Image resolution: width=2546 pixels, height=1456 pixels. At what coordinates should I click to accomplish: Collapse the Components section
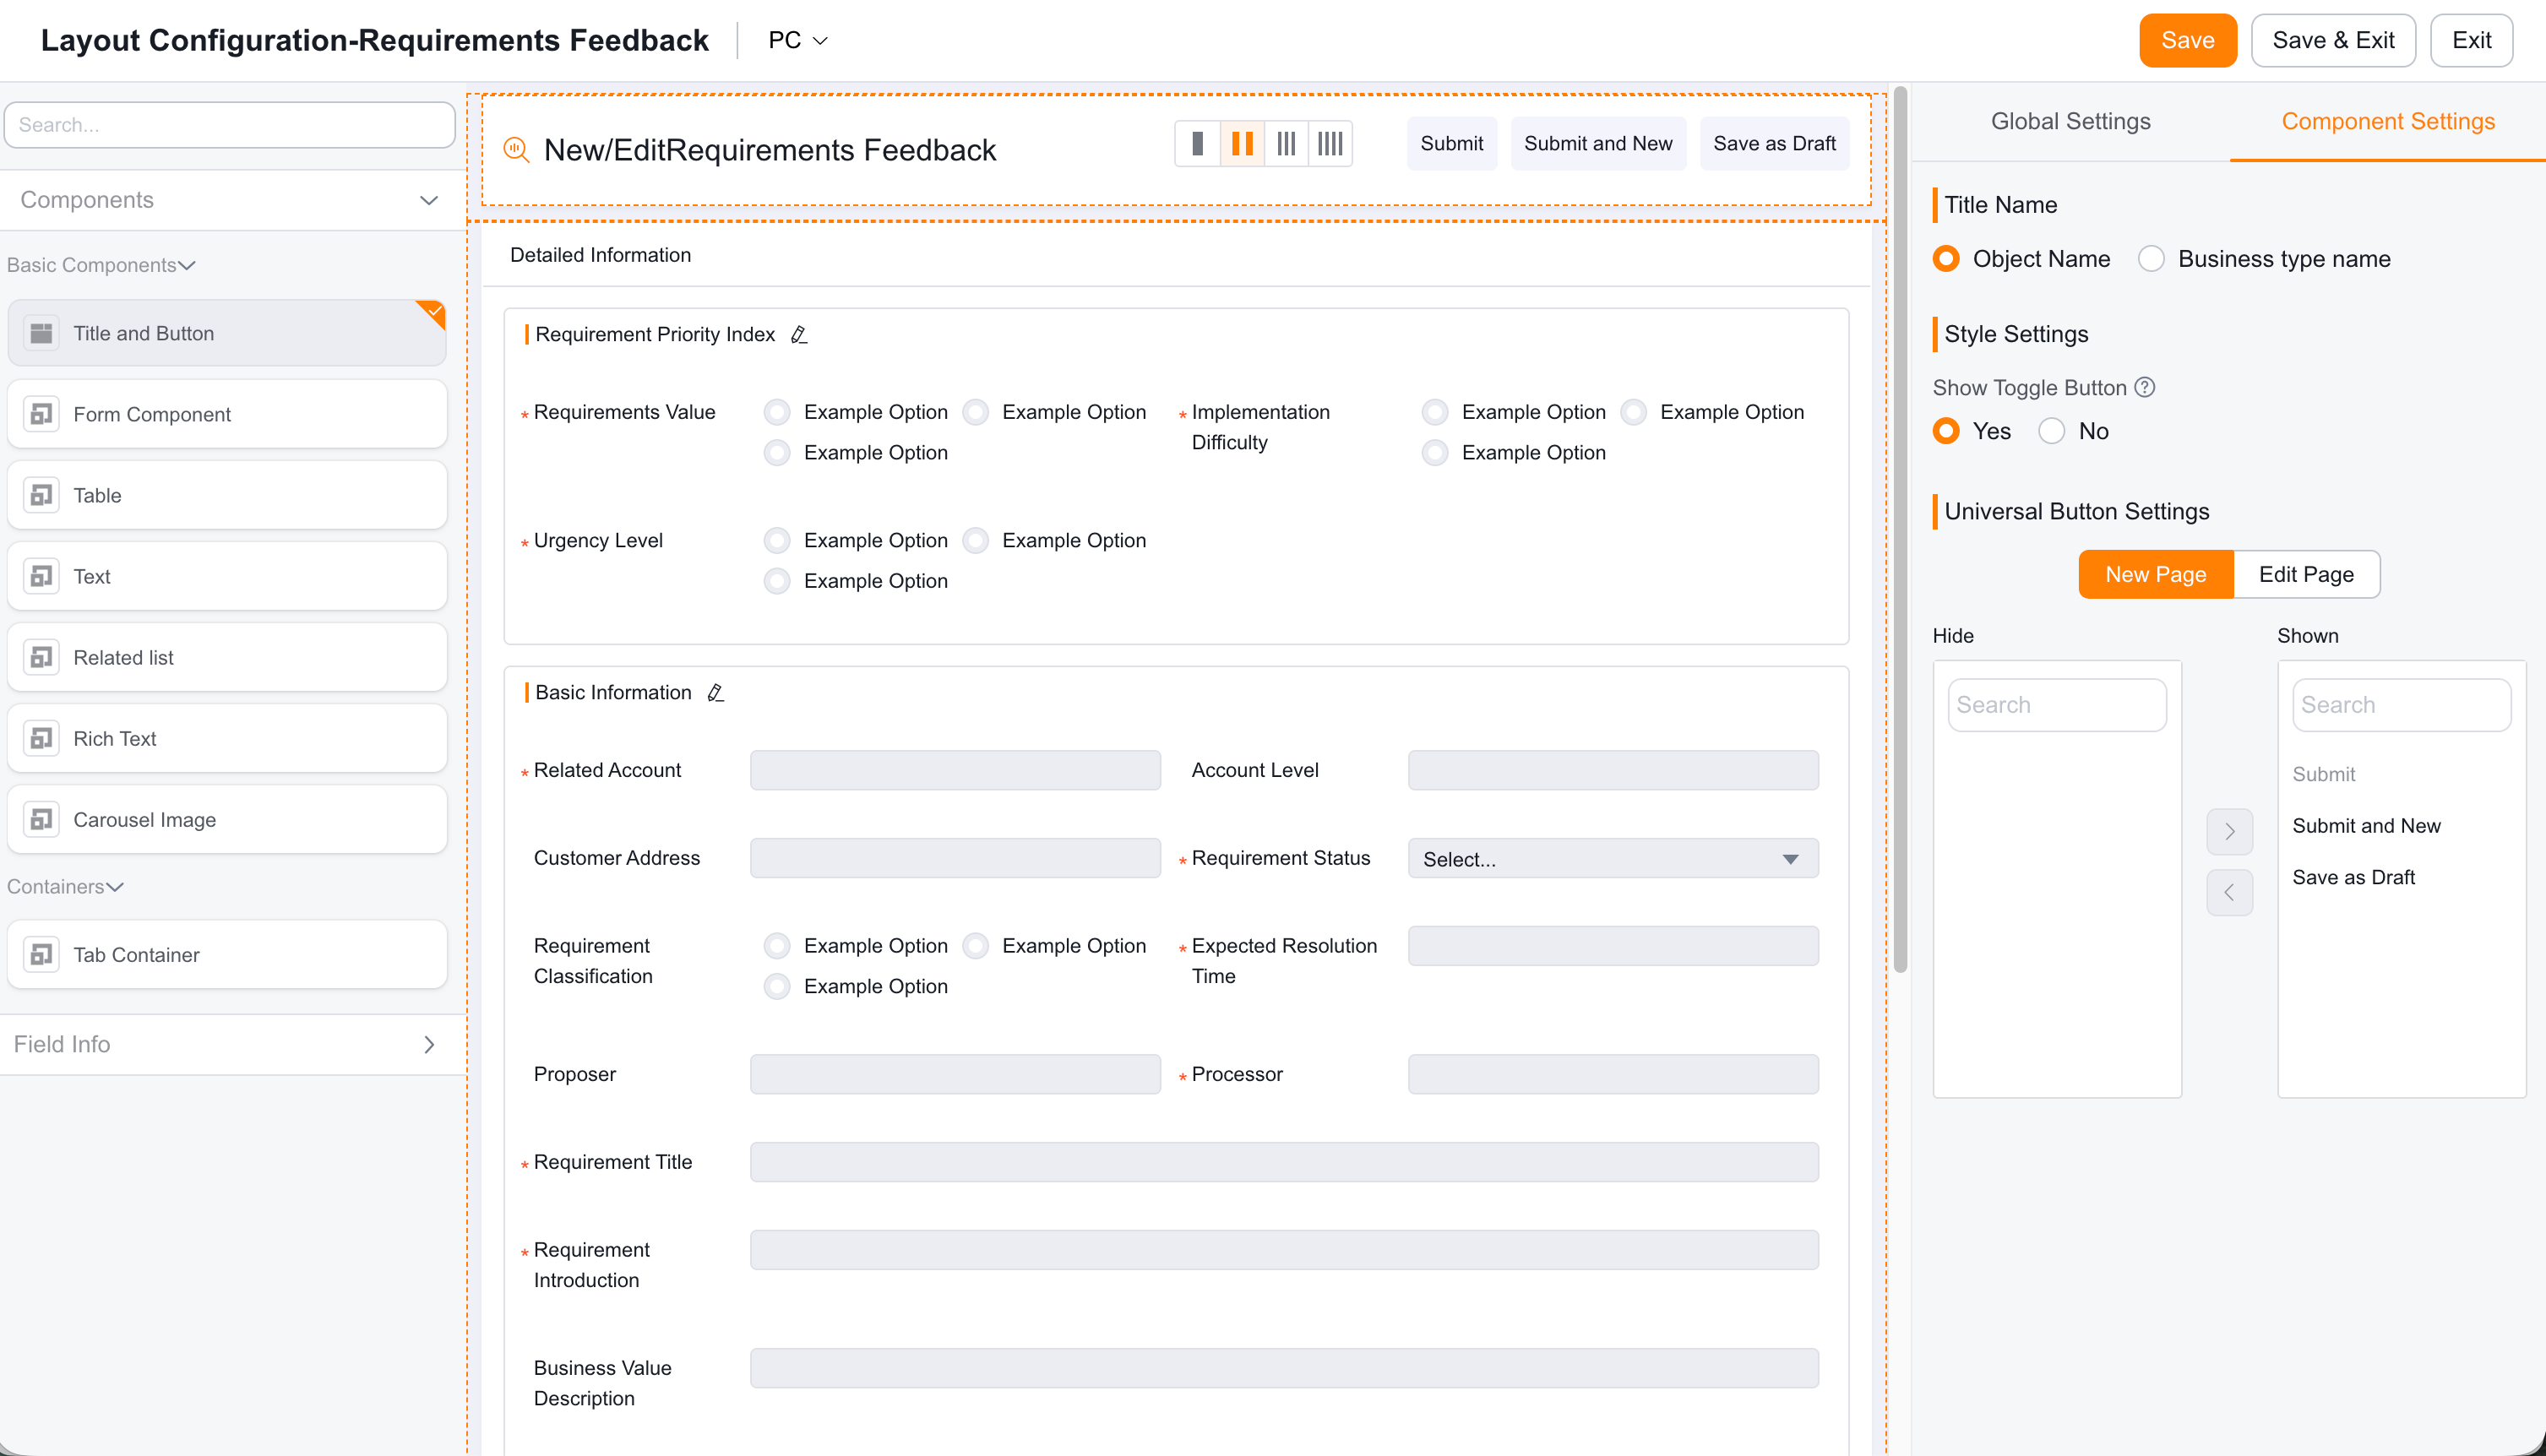click(x=429, y=200)
